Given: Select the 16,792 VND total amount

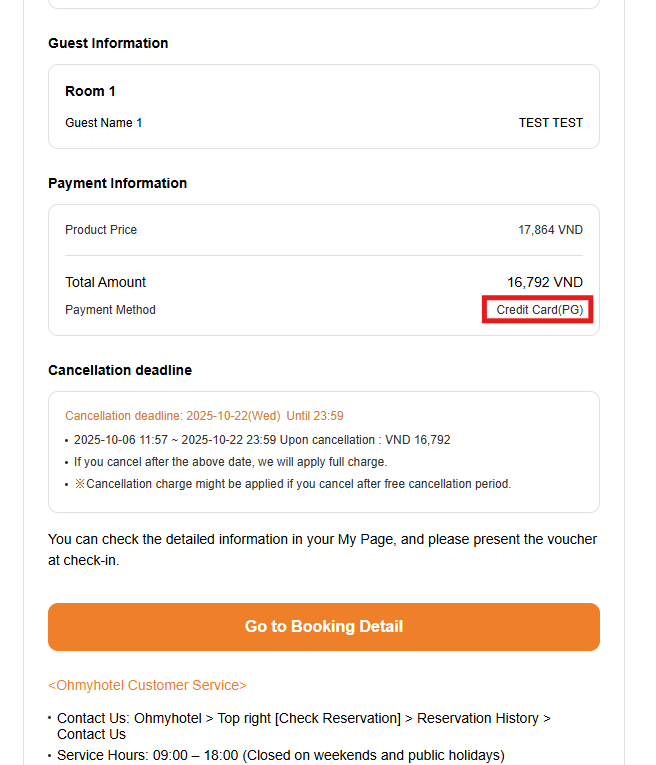Looking at the screenshot, I should pyautogui.click(x=544, y=282).
